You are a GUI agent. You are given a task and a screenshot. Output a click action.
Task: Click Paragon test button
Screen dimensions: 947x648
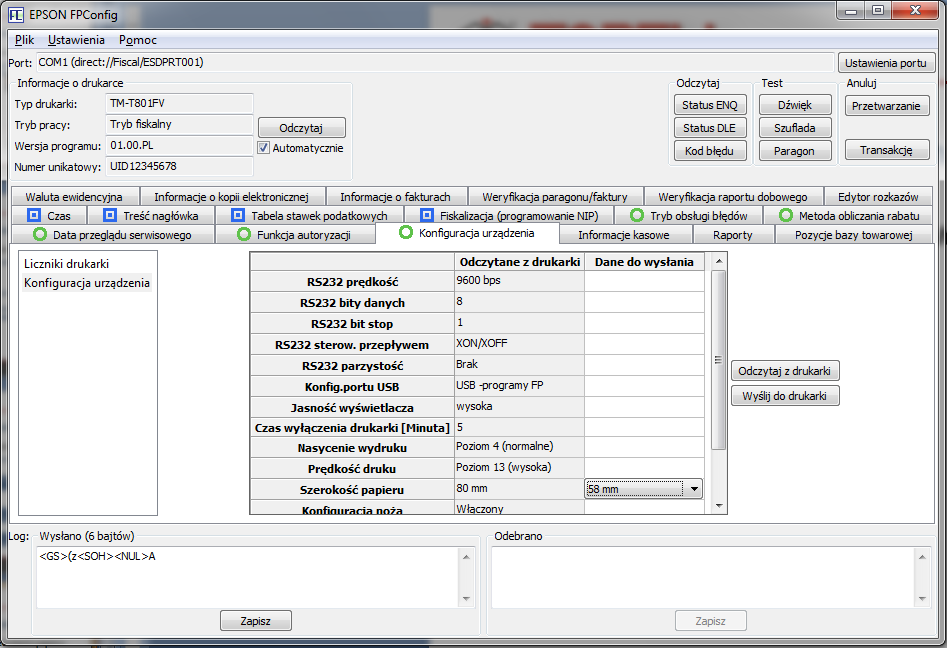pos(795,151)
